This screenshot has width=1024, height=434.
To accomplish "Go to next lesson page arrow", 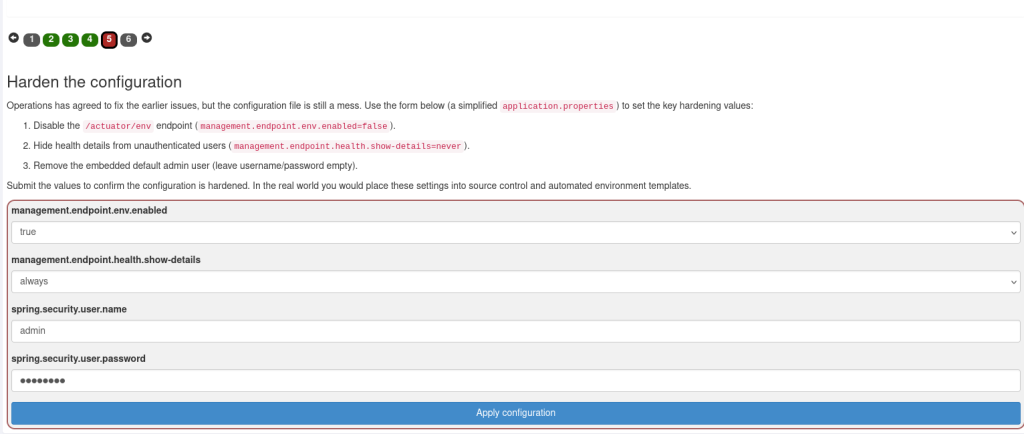I will click(147, 38).
